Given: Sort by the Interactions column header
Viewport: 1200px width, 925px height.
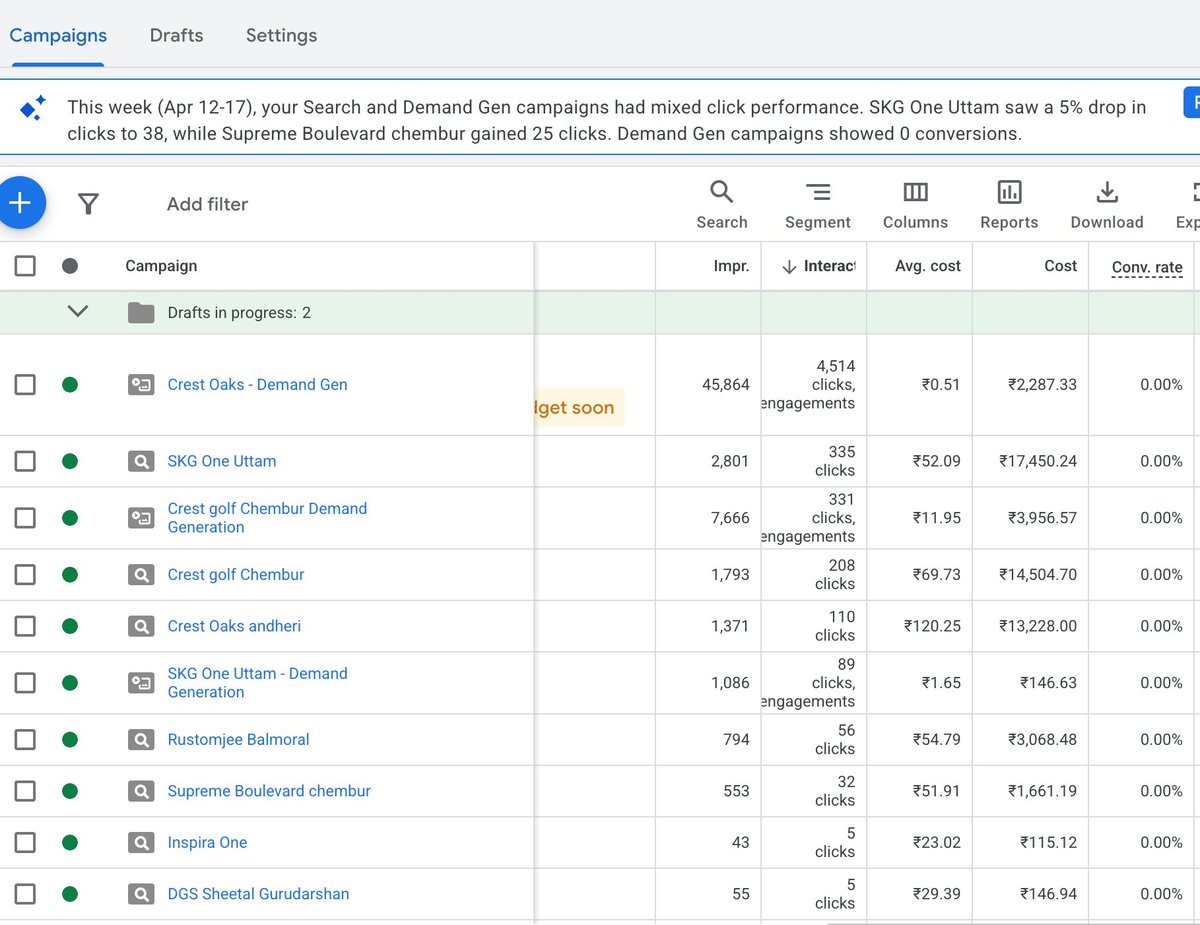Looking at the screenshot, I should [x=819, y=266].
